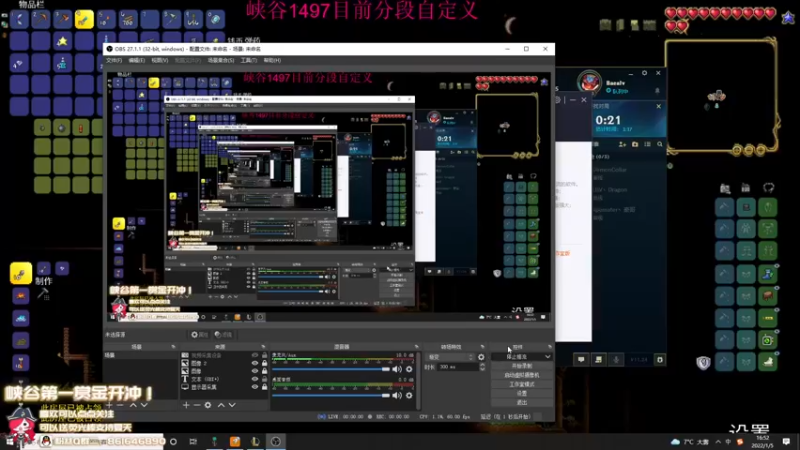
Task: Decrease the transition duration with the down stepper
Action: (x=482, y=369)
